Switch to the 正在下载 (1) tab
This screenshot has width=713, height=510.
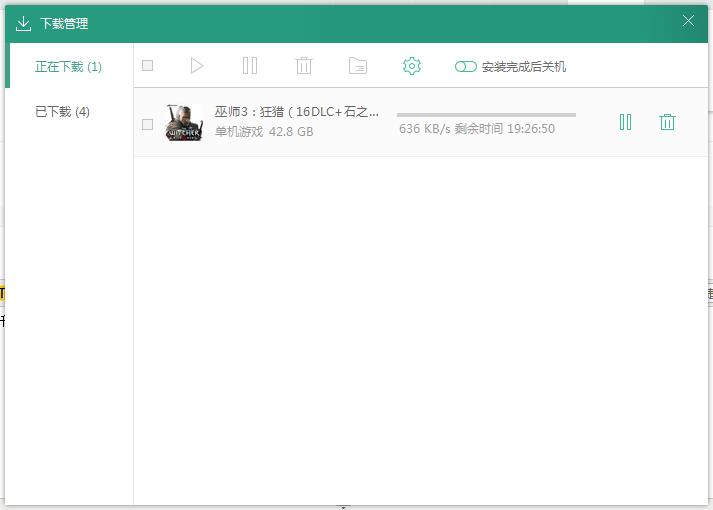(x=69, y=66)
